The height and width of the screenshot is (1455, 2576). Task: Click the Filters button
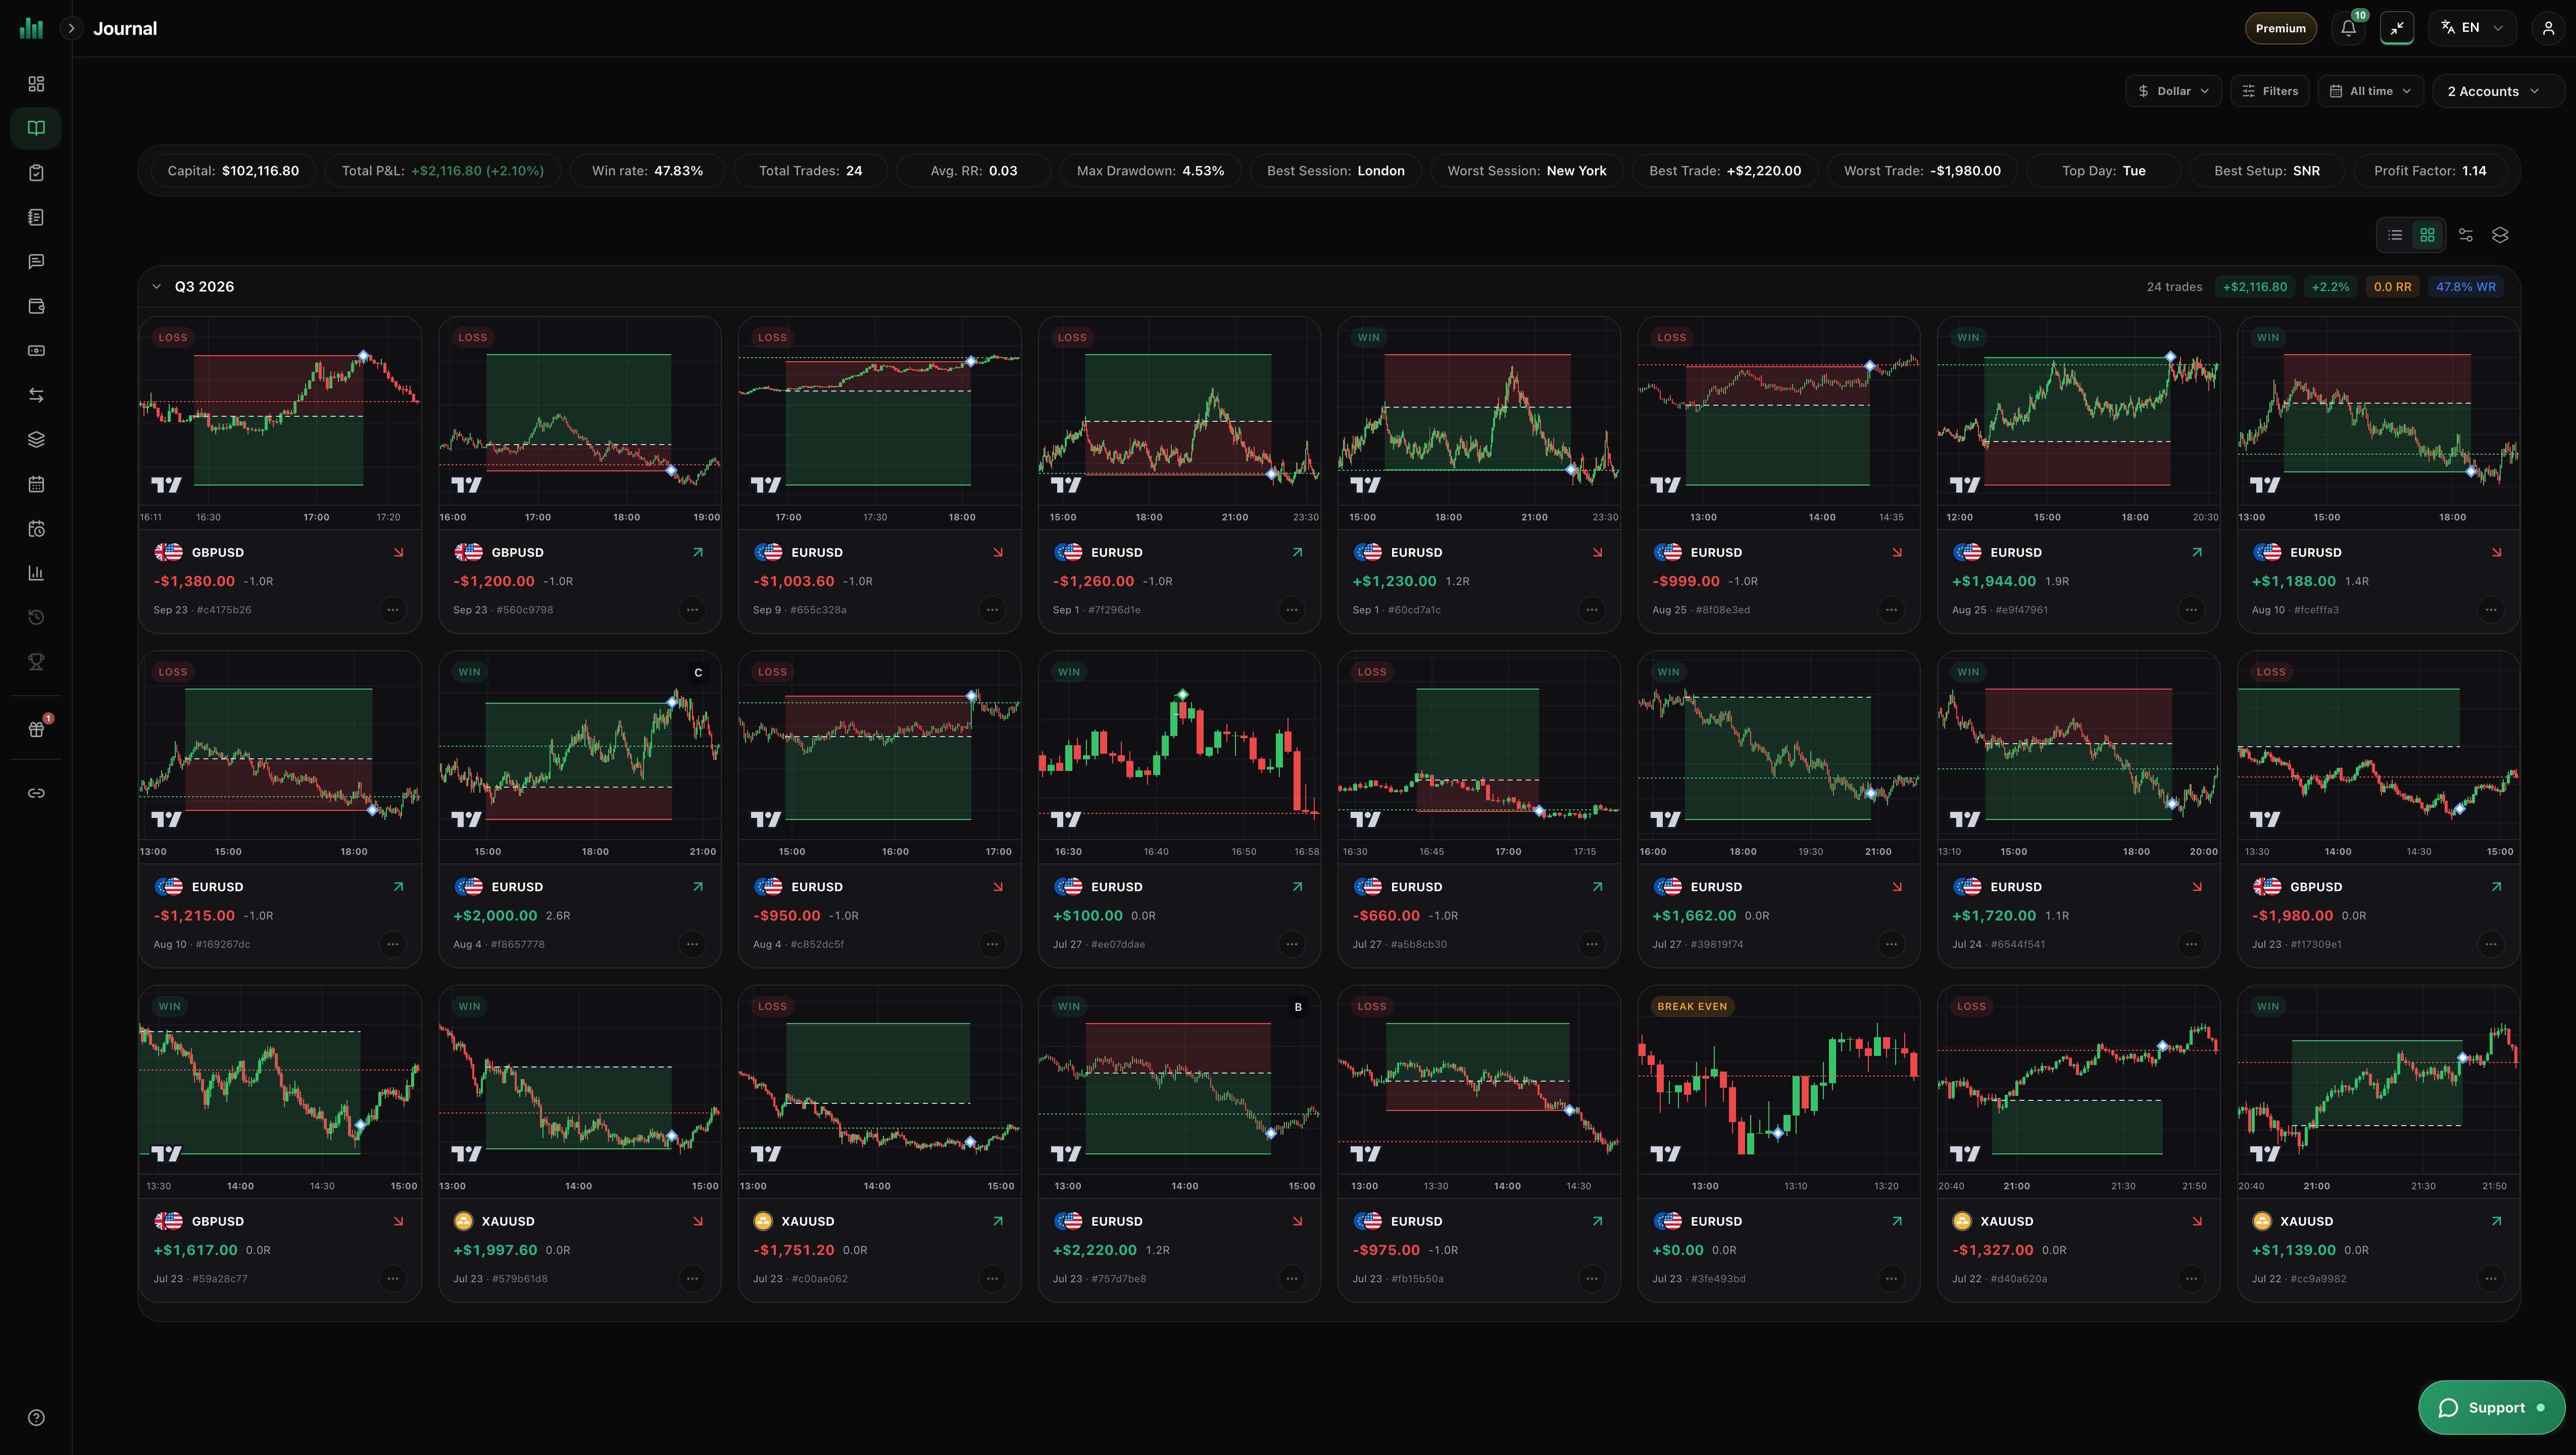click(2270, 91)
